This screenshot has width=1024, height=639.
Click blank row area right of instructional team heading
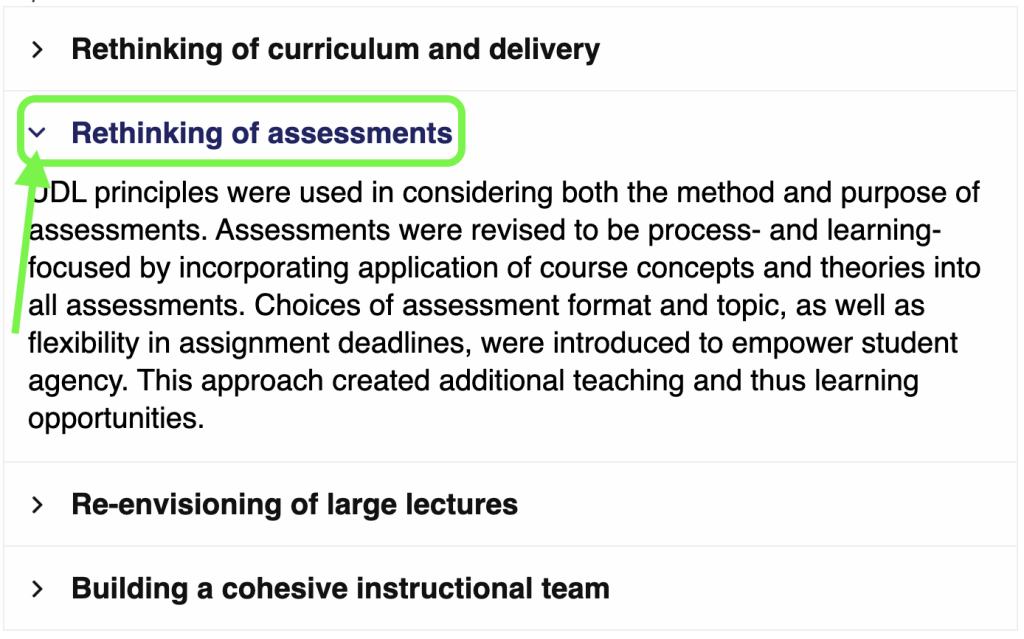pos(812,589)
